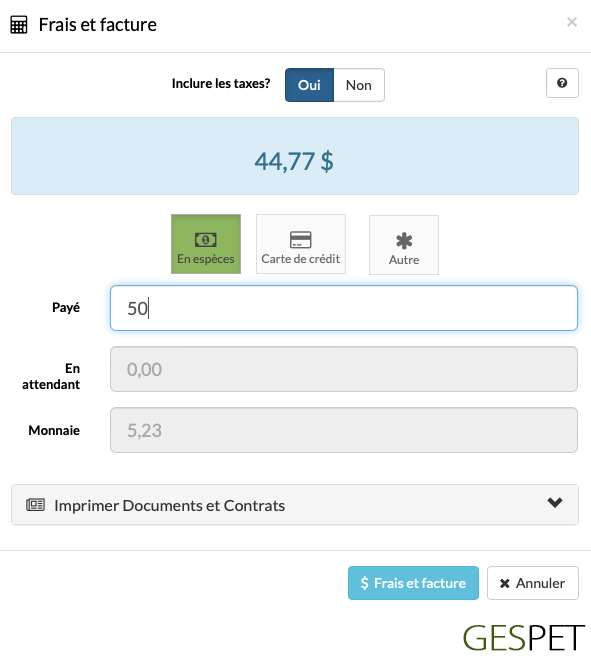Image resolution: width=591 pixels, height=664 pixels.
Task: Click the cash banknote icon
Action: (206, 240)
